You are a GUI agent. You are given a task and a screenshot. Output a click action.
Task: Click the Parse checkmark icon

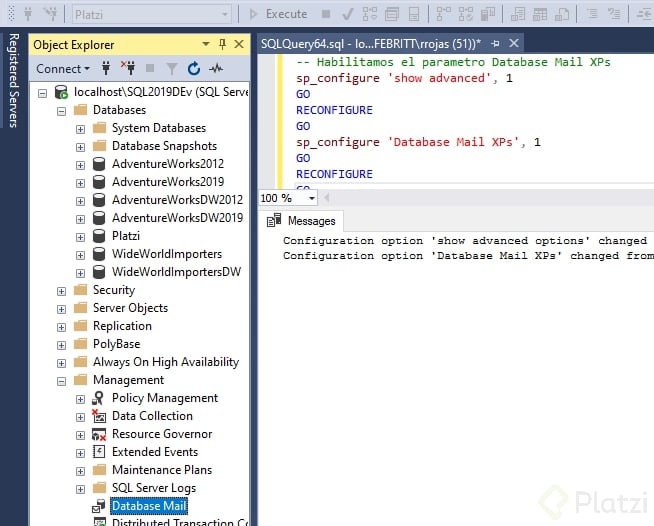point(347,14)
